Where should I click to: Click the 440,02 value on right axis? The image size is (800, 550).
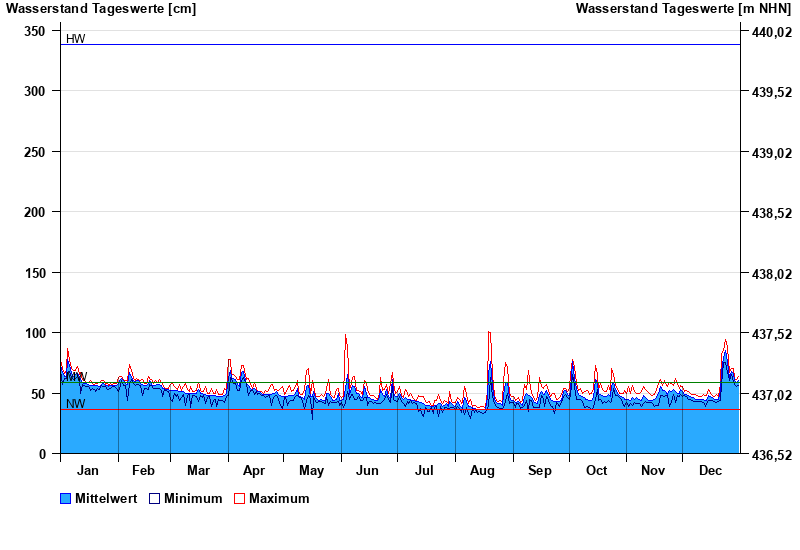[x=772, y=32]
